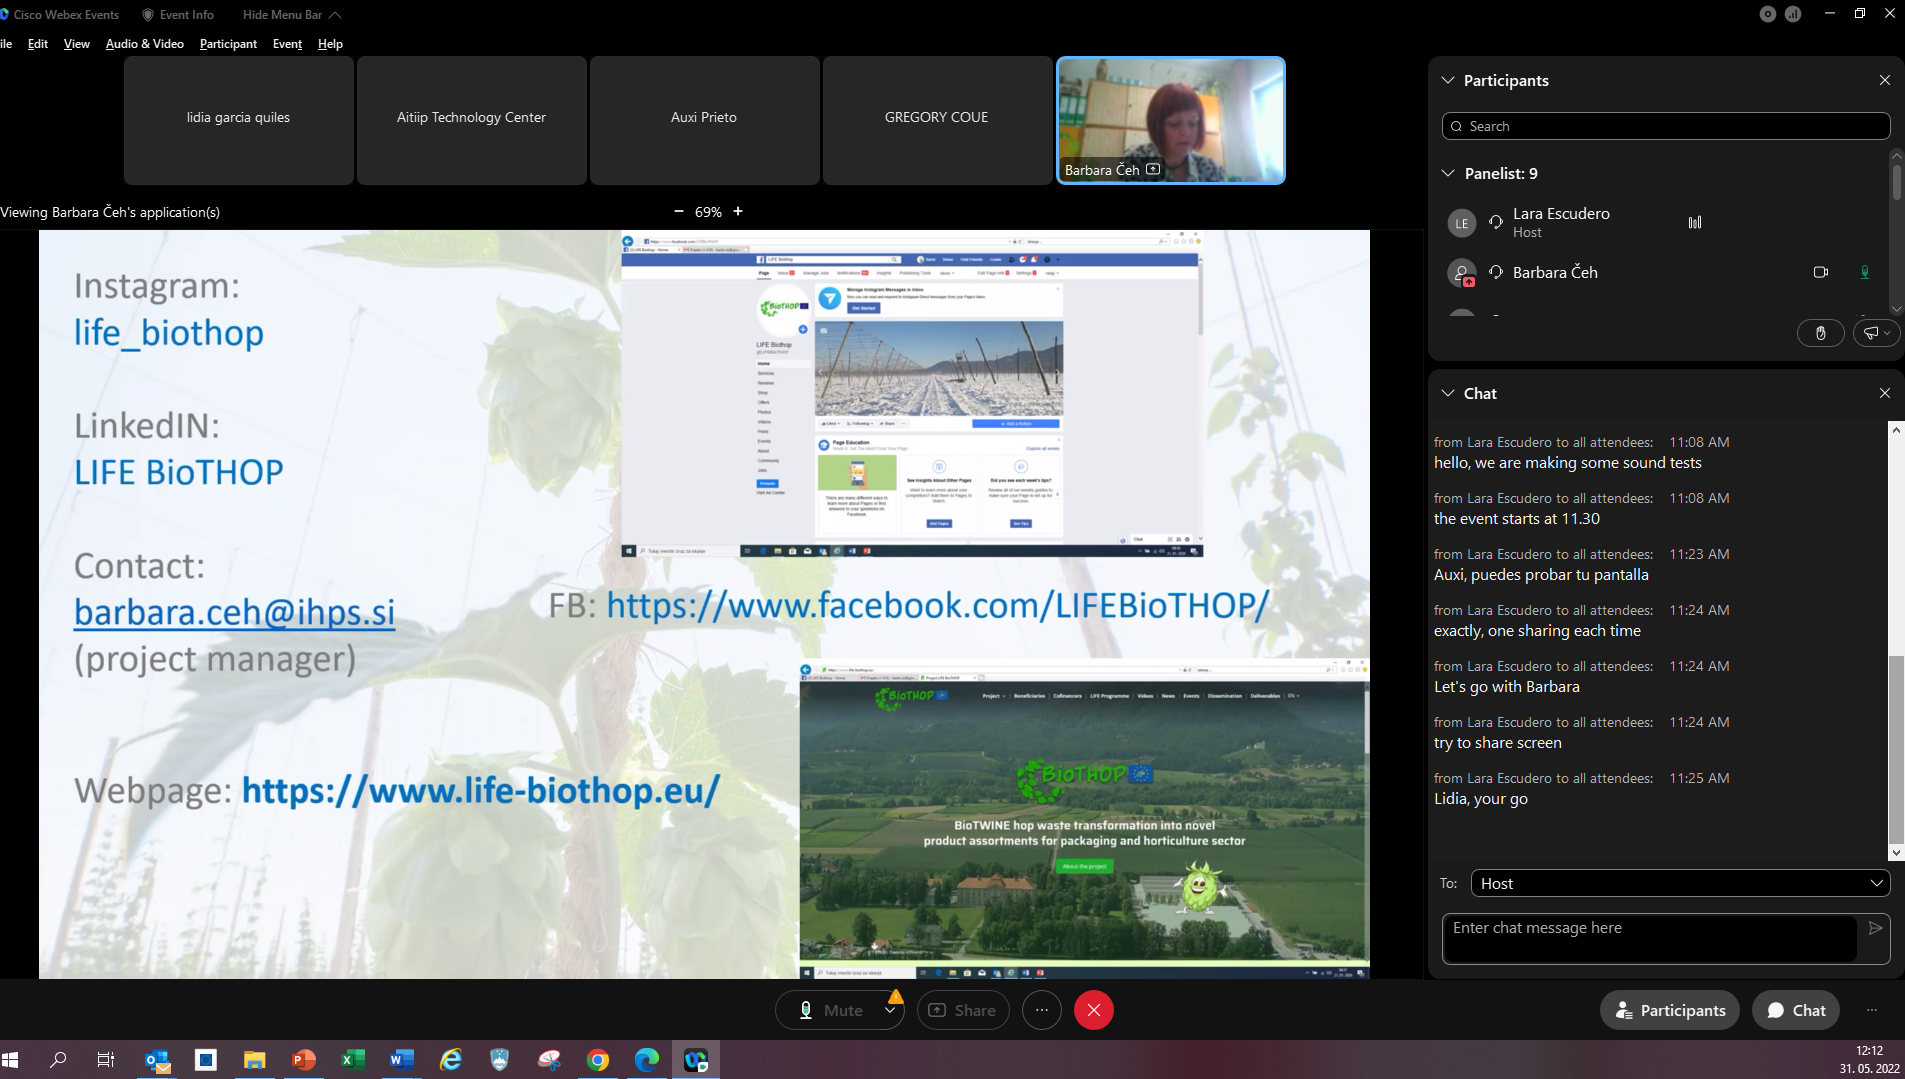Image resolution: width=1905 pixels, height=1079 pixels.
Task: Zoom out the shared view with minus
Action: pos(679,211)
